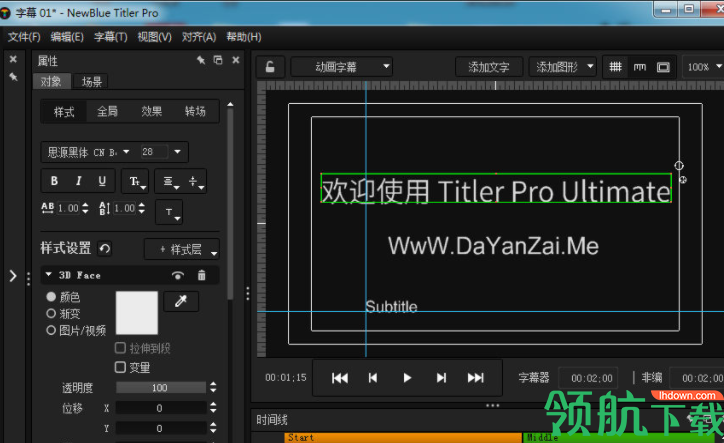Open the 编辑(E) menu
Screen dimensions: 724x443
(x=67, y=37)
